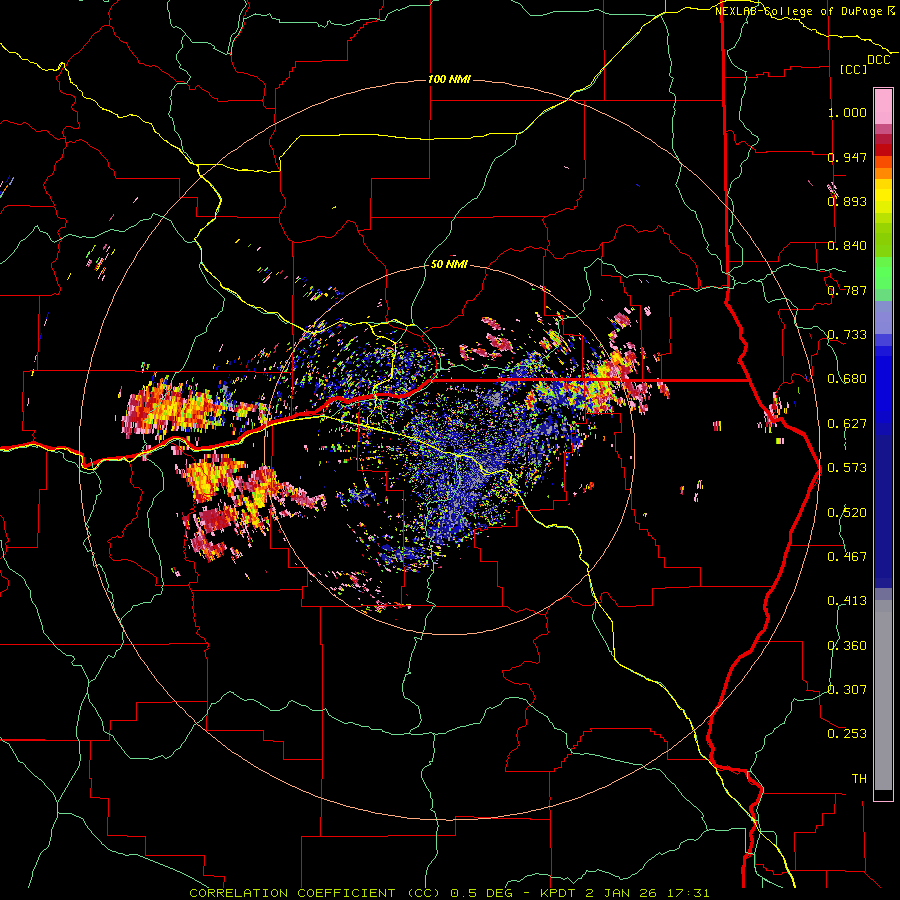Click the 0.733 scale value
This screenshot has height=900, width=900.
pos(847,335)
